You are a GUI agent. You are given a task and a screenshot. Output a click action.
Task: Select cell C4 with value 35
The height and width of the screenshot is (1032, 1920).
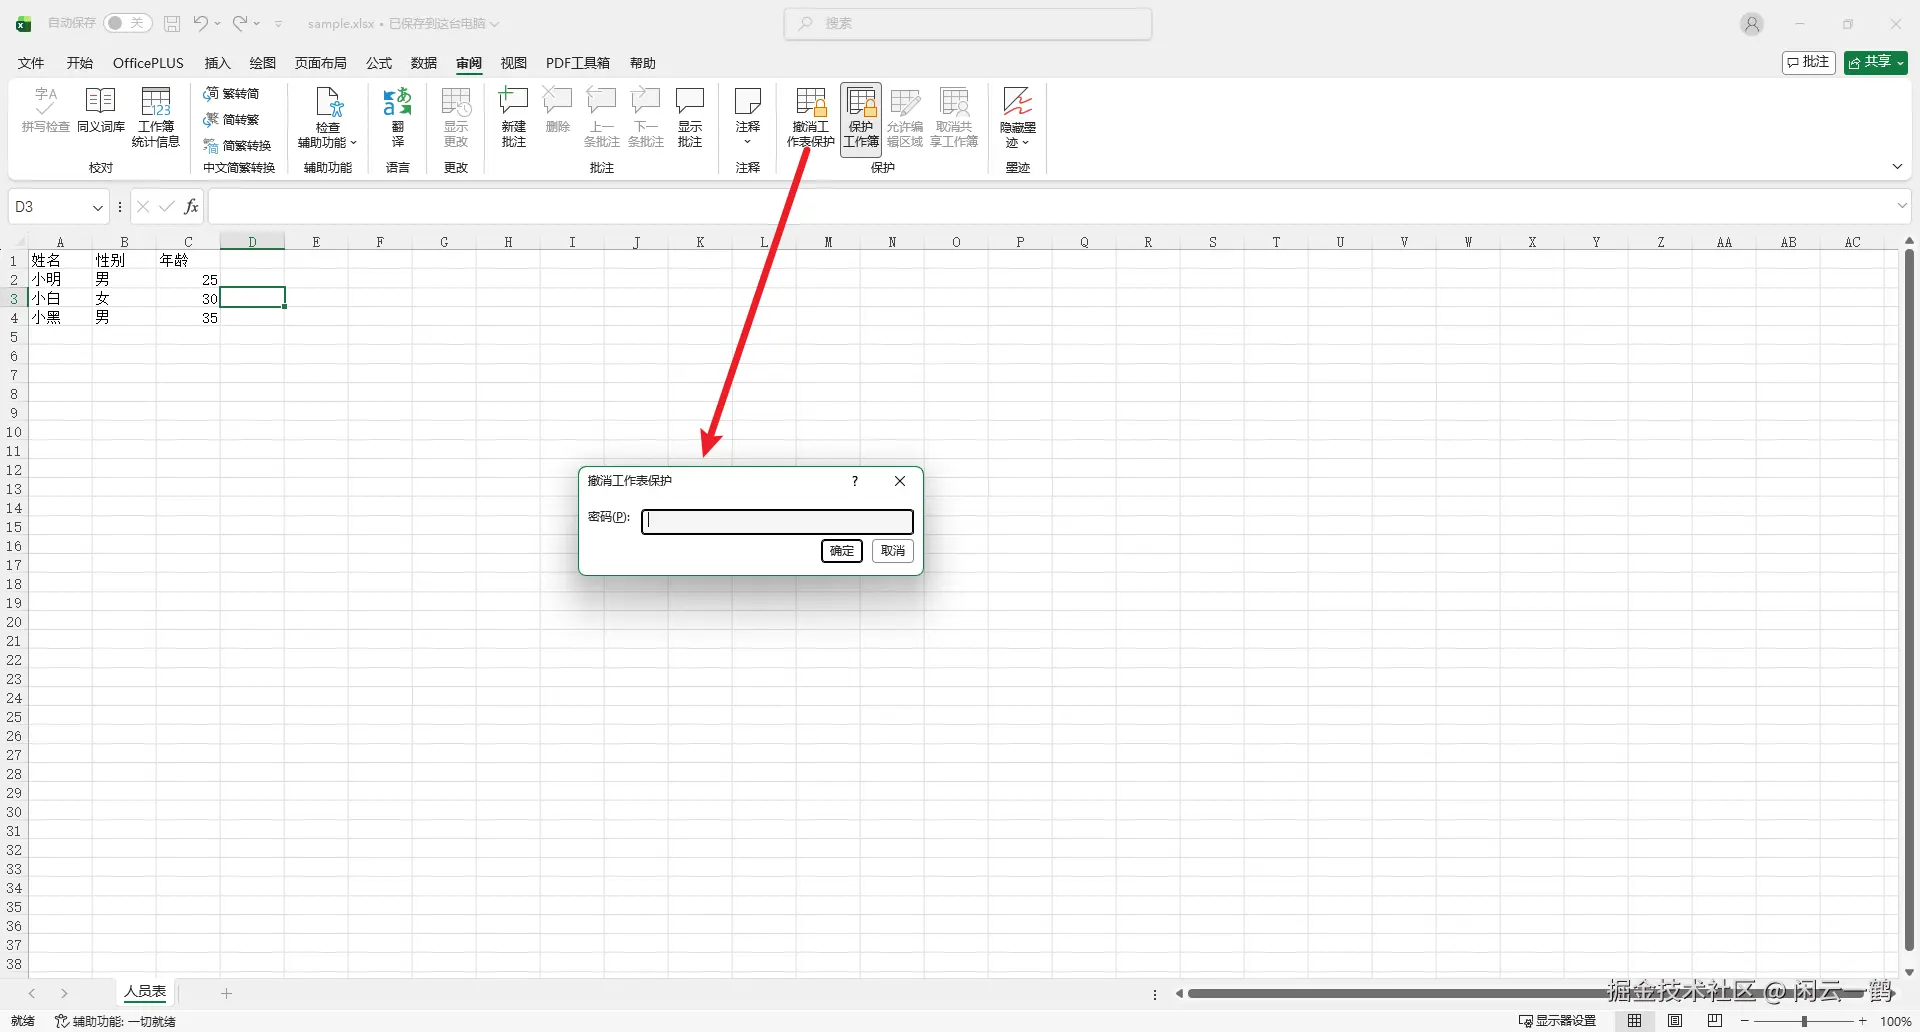[x=188, y=317]
